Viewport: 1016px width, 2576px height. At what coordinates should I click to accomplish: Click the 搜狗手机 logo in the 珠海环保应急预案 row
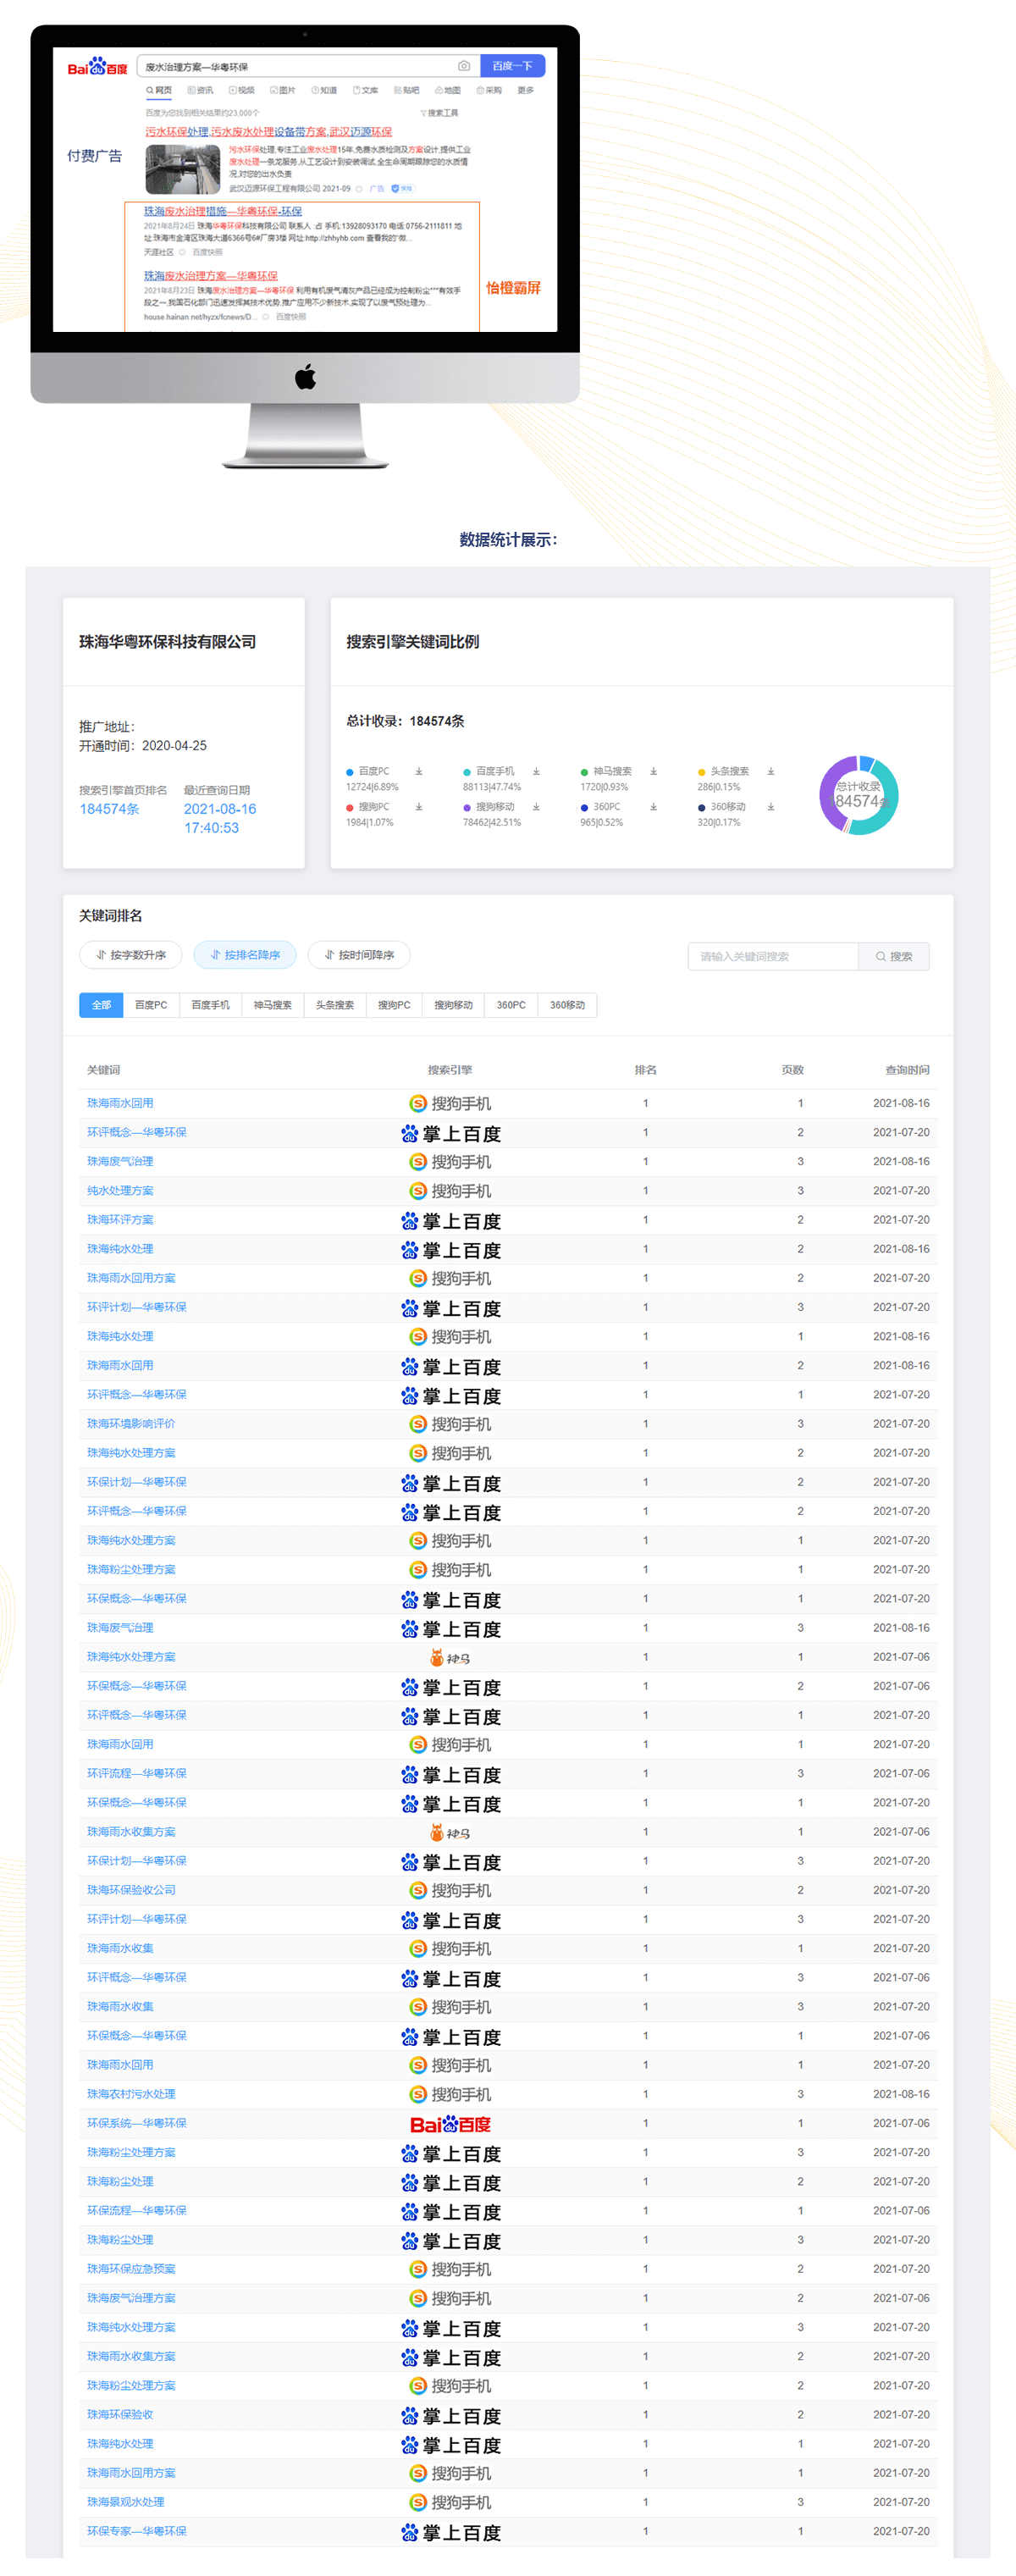[450, 2269]
